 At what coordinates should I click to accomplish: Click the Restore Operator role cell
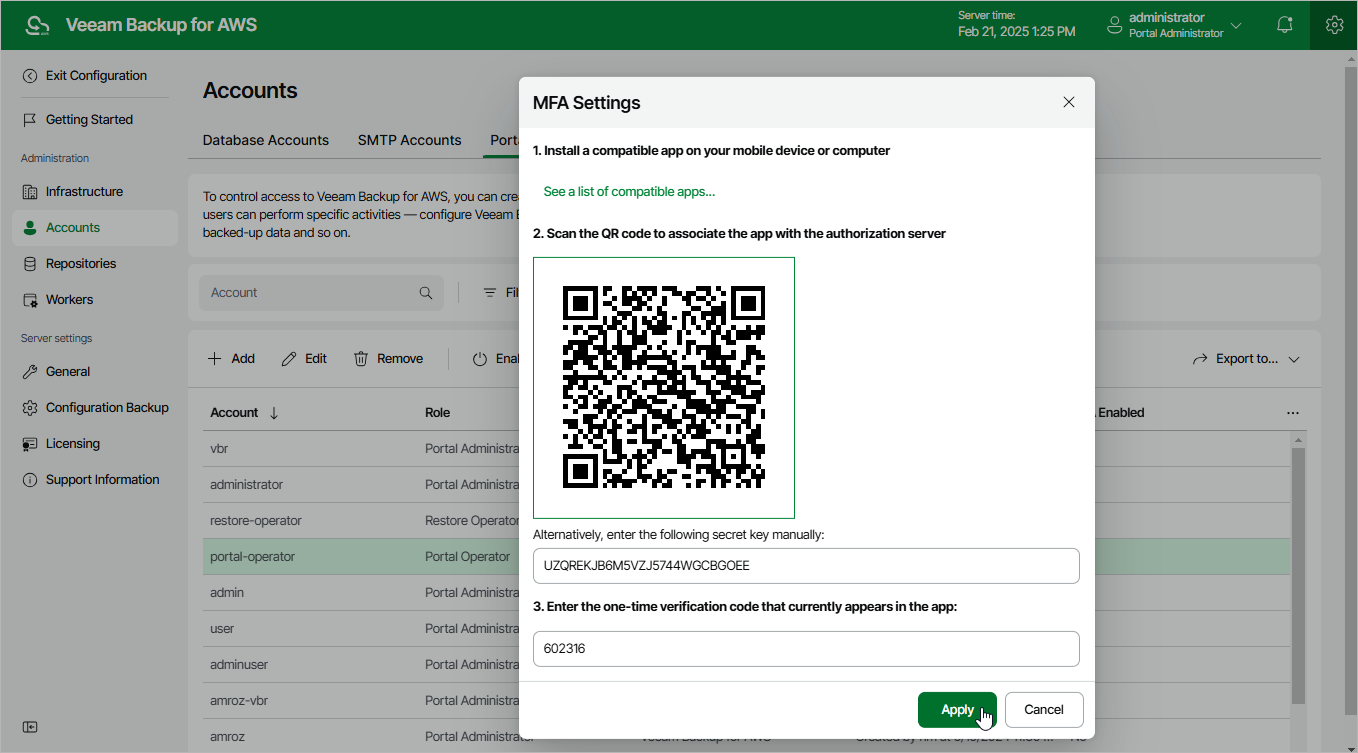pyautogui.click(x=472, y=521)
